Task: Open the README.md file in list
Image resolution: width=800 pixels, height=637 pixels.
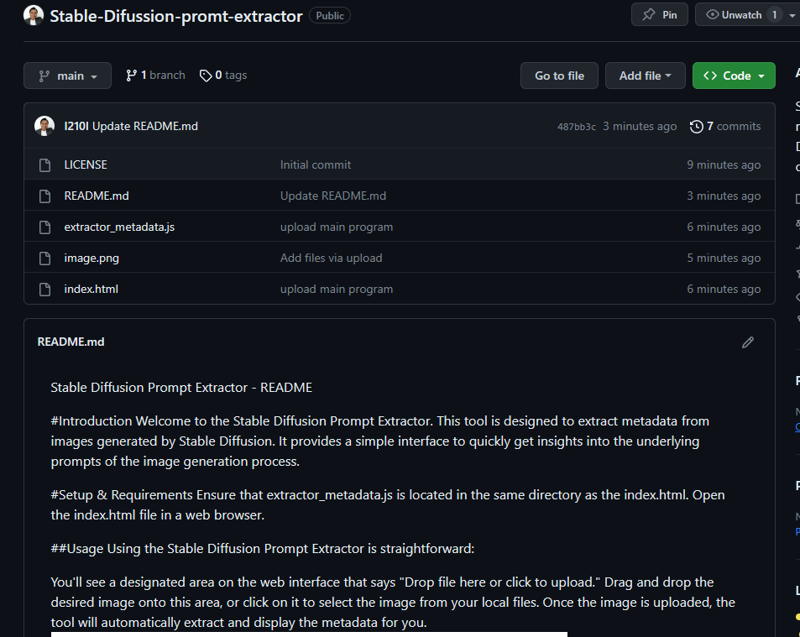Action: point(96,196)
